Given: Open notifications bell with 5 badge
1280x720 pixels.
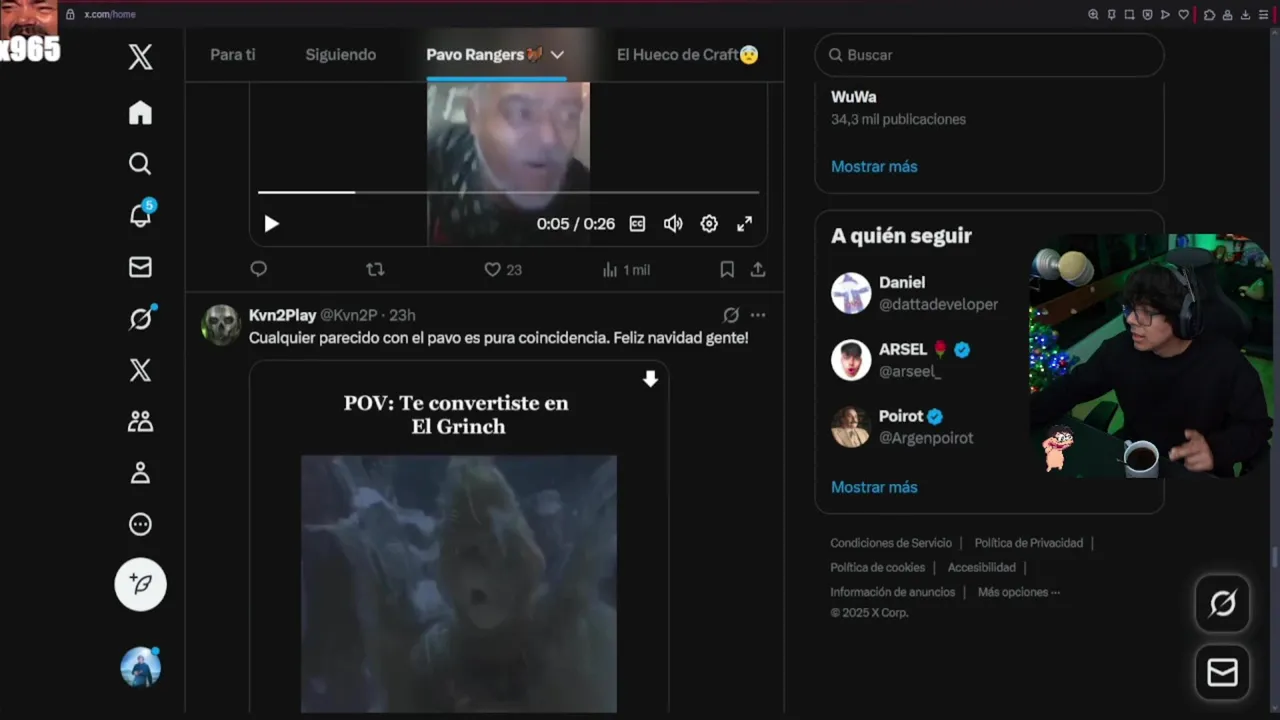Looking at the screenshot, I should point(140,215).
